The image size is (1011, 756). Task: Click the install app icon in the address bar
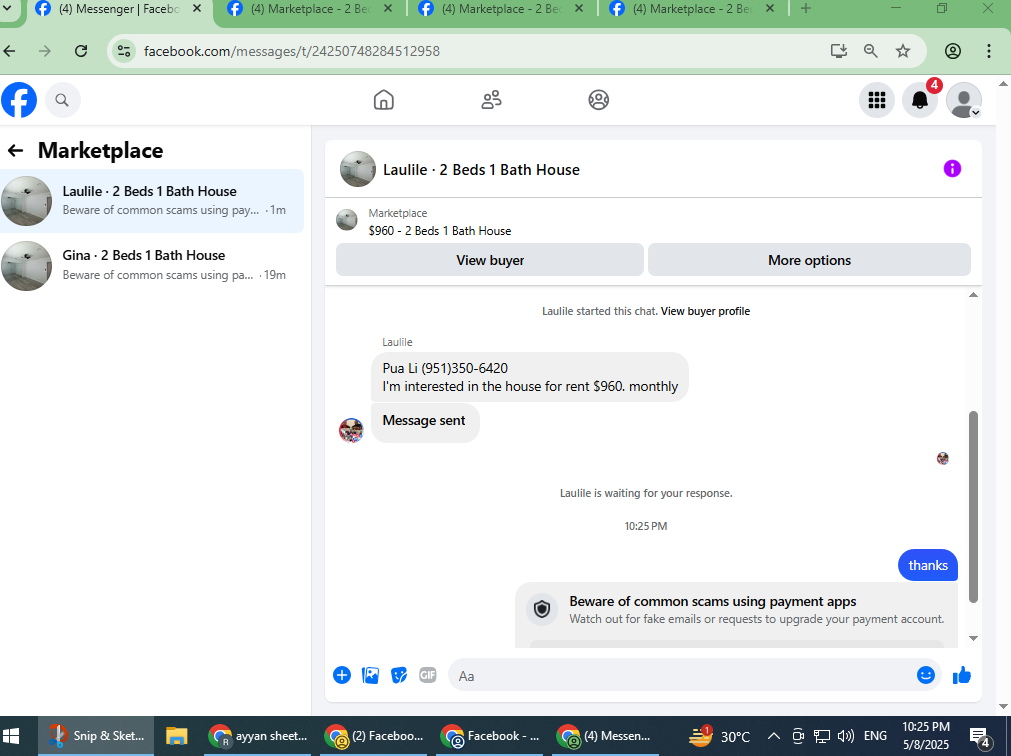[838, 51]
